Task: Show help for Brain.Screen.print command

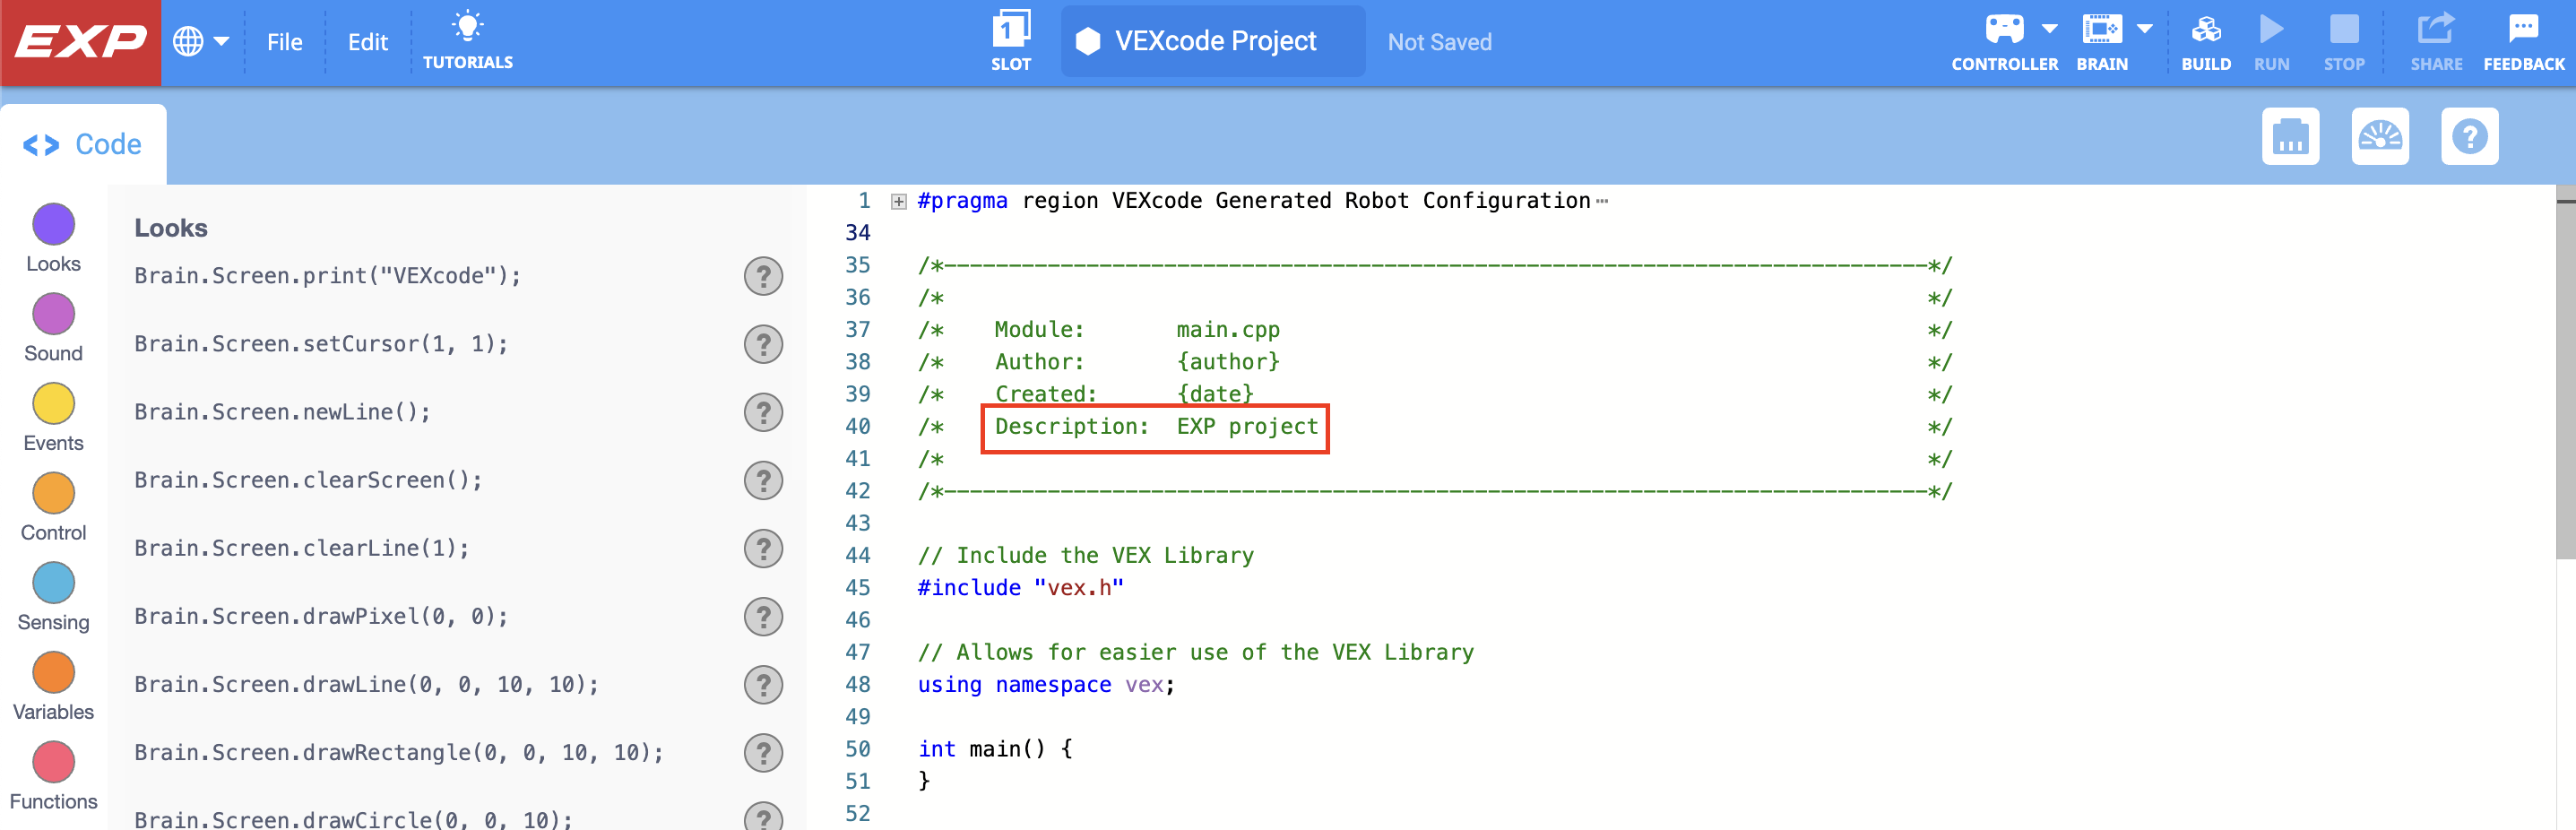Action: [x=763, y=276]
